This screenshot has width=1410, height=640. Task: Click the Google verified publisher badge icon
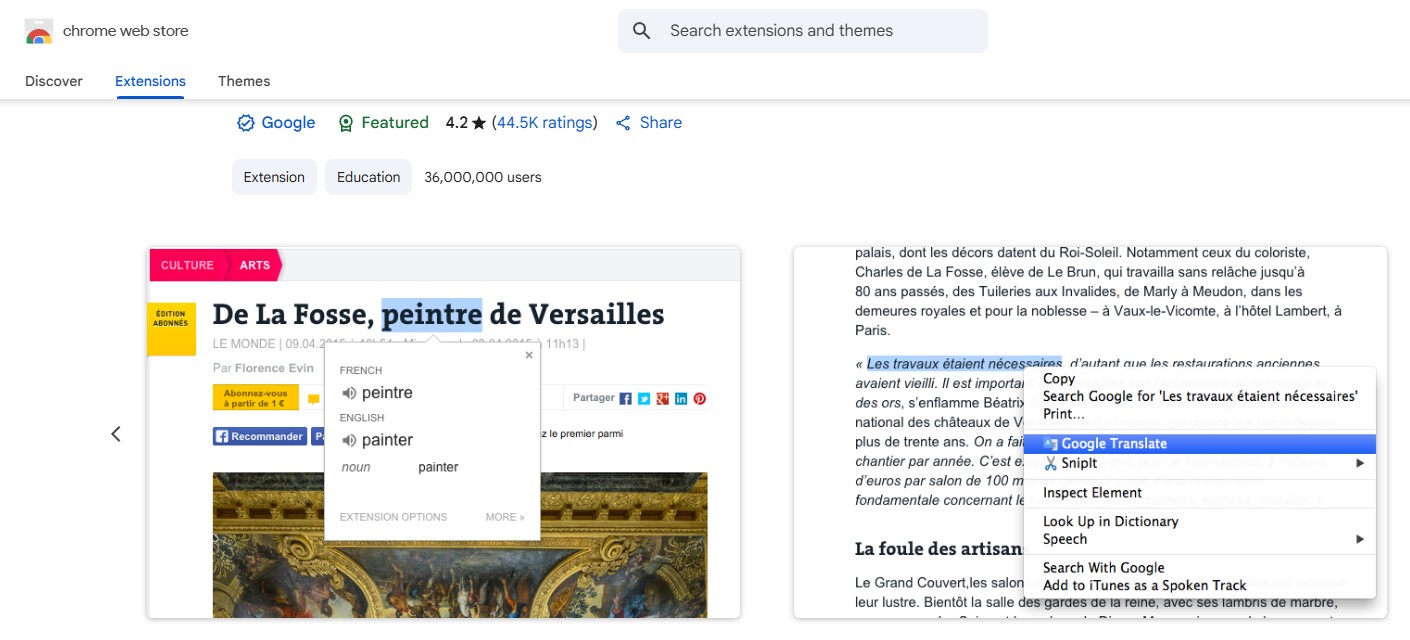tap(246, 123)
